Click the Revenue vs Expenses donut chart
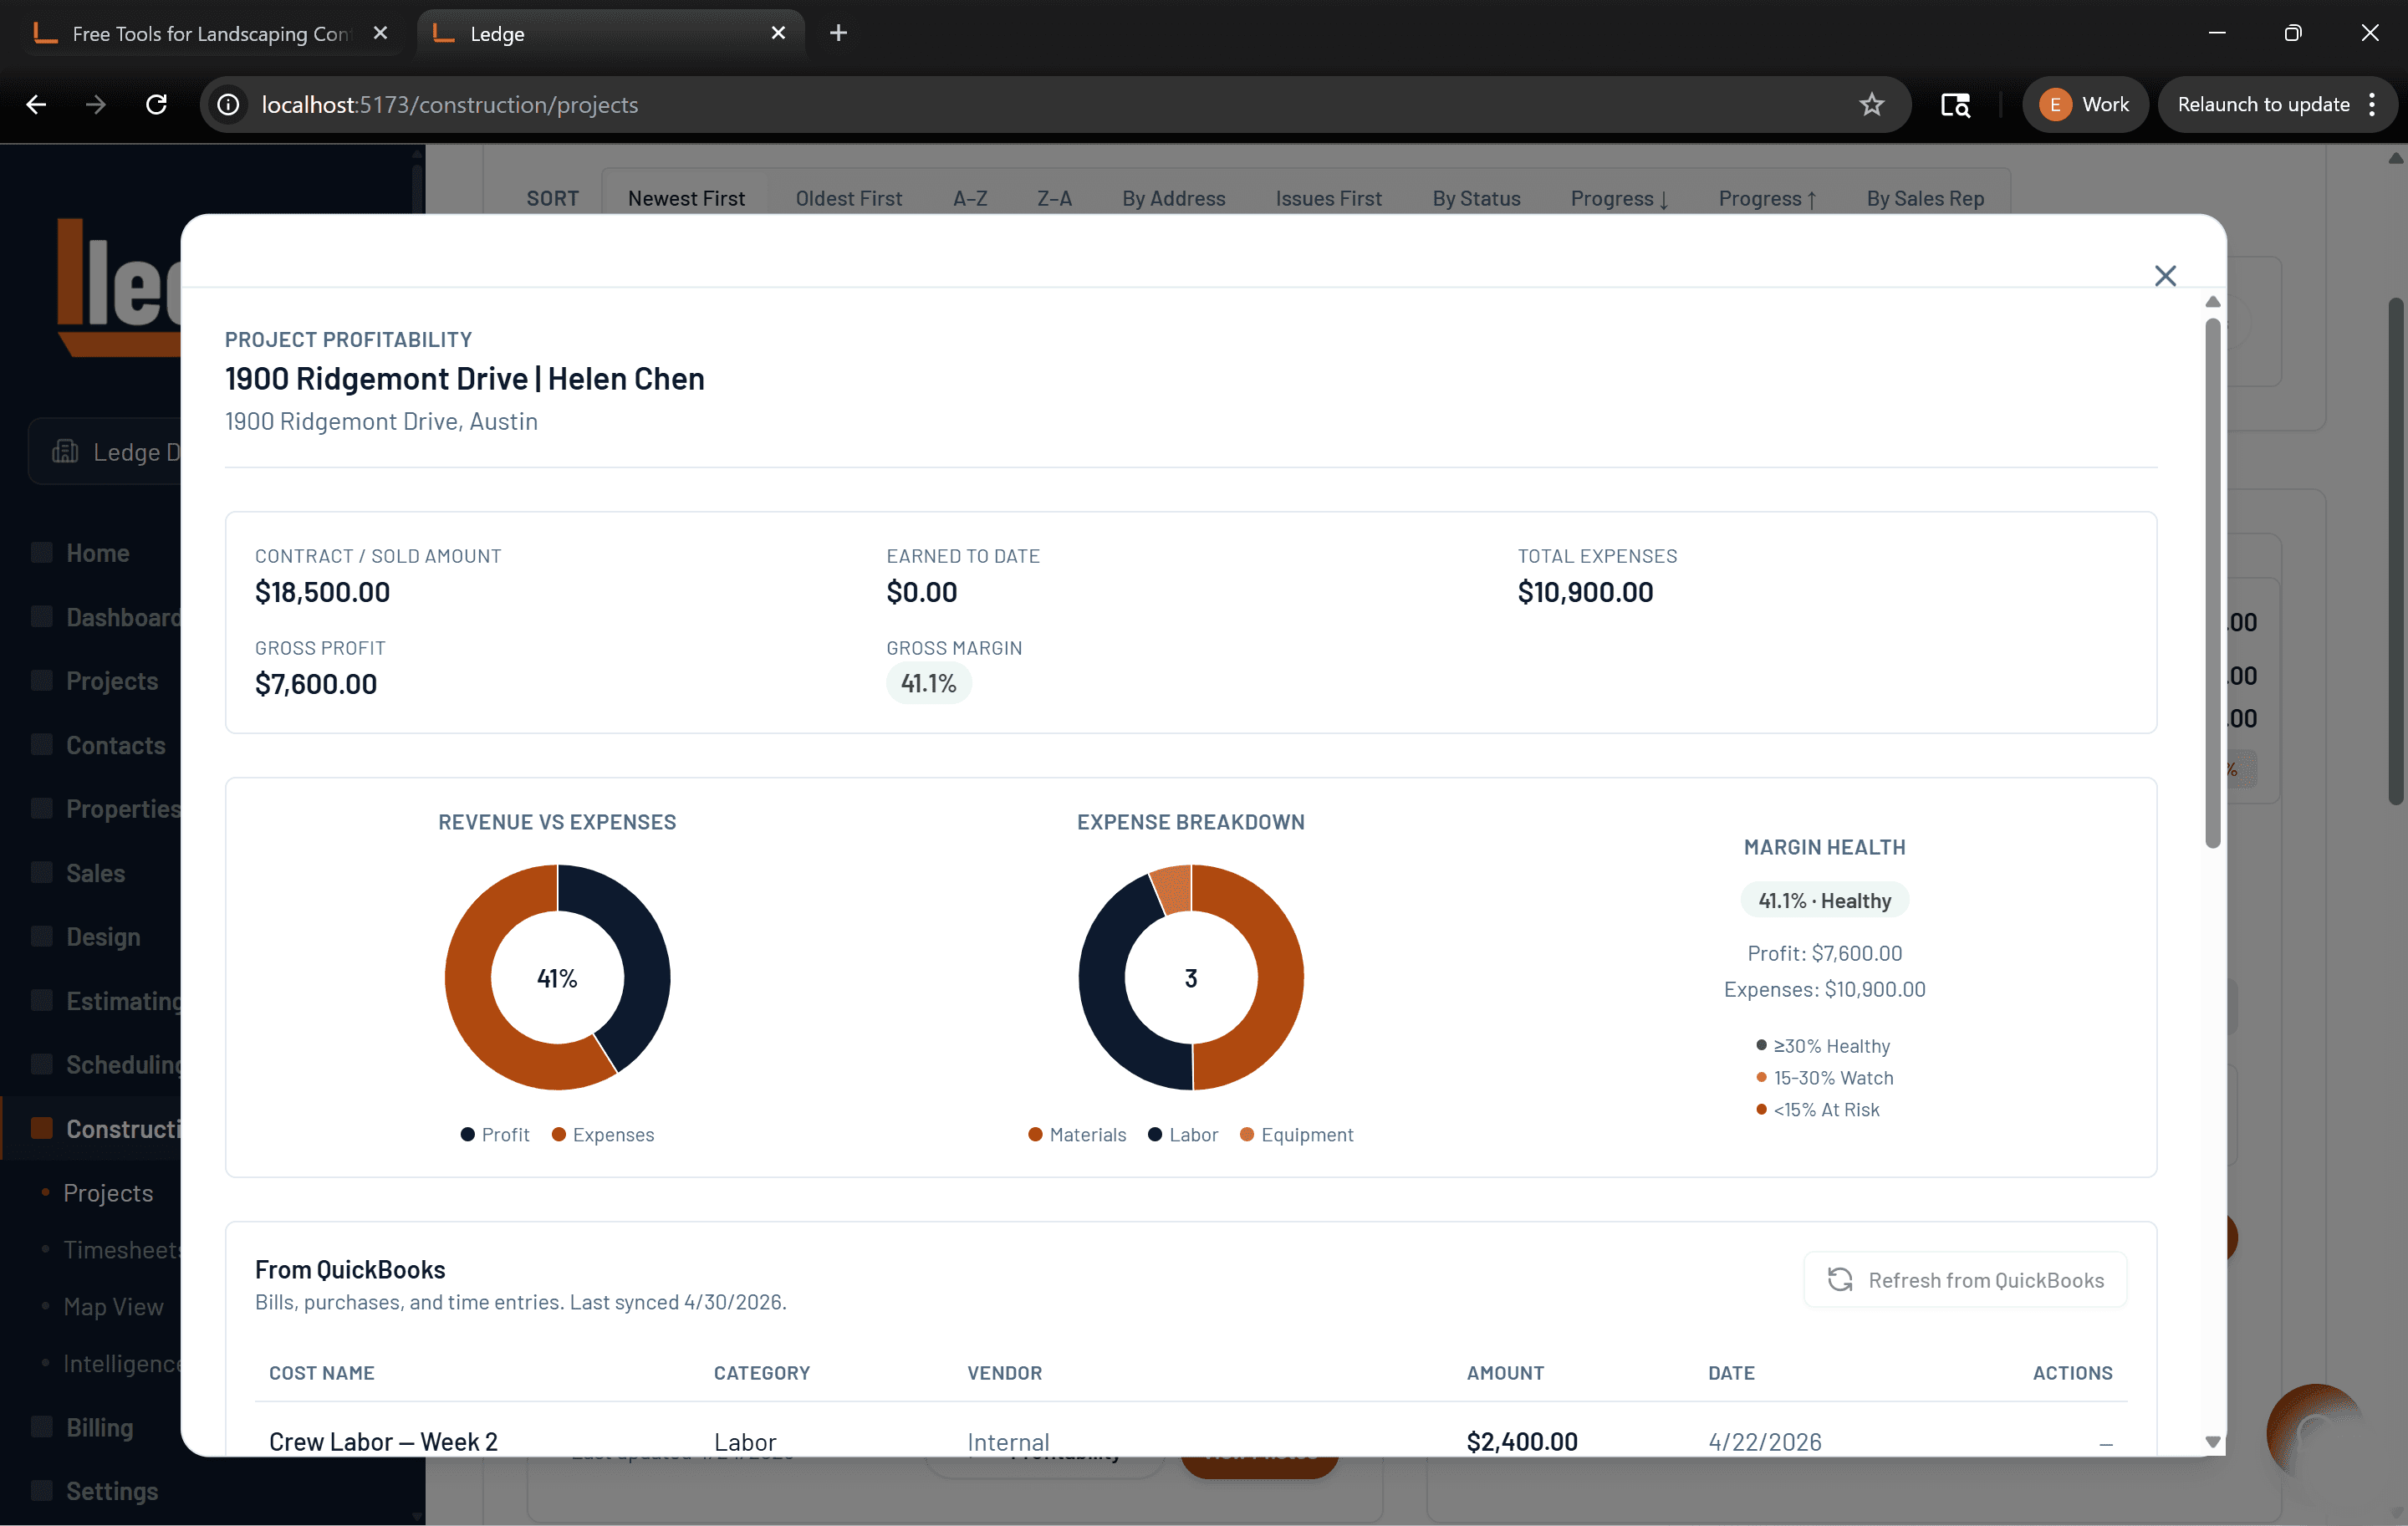Screen dimensions: 2408x1526 coord(557,977)
